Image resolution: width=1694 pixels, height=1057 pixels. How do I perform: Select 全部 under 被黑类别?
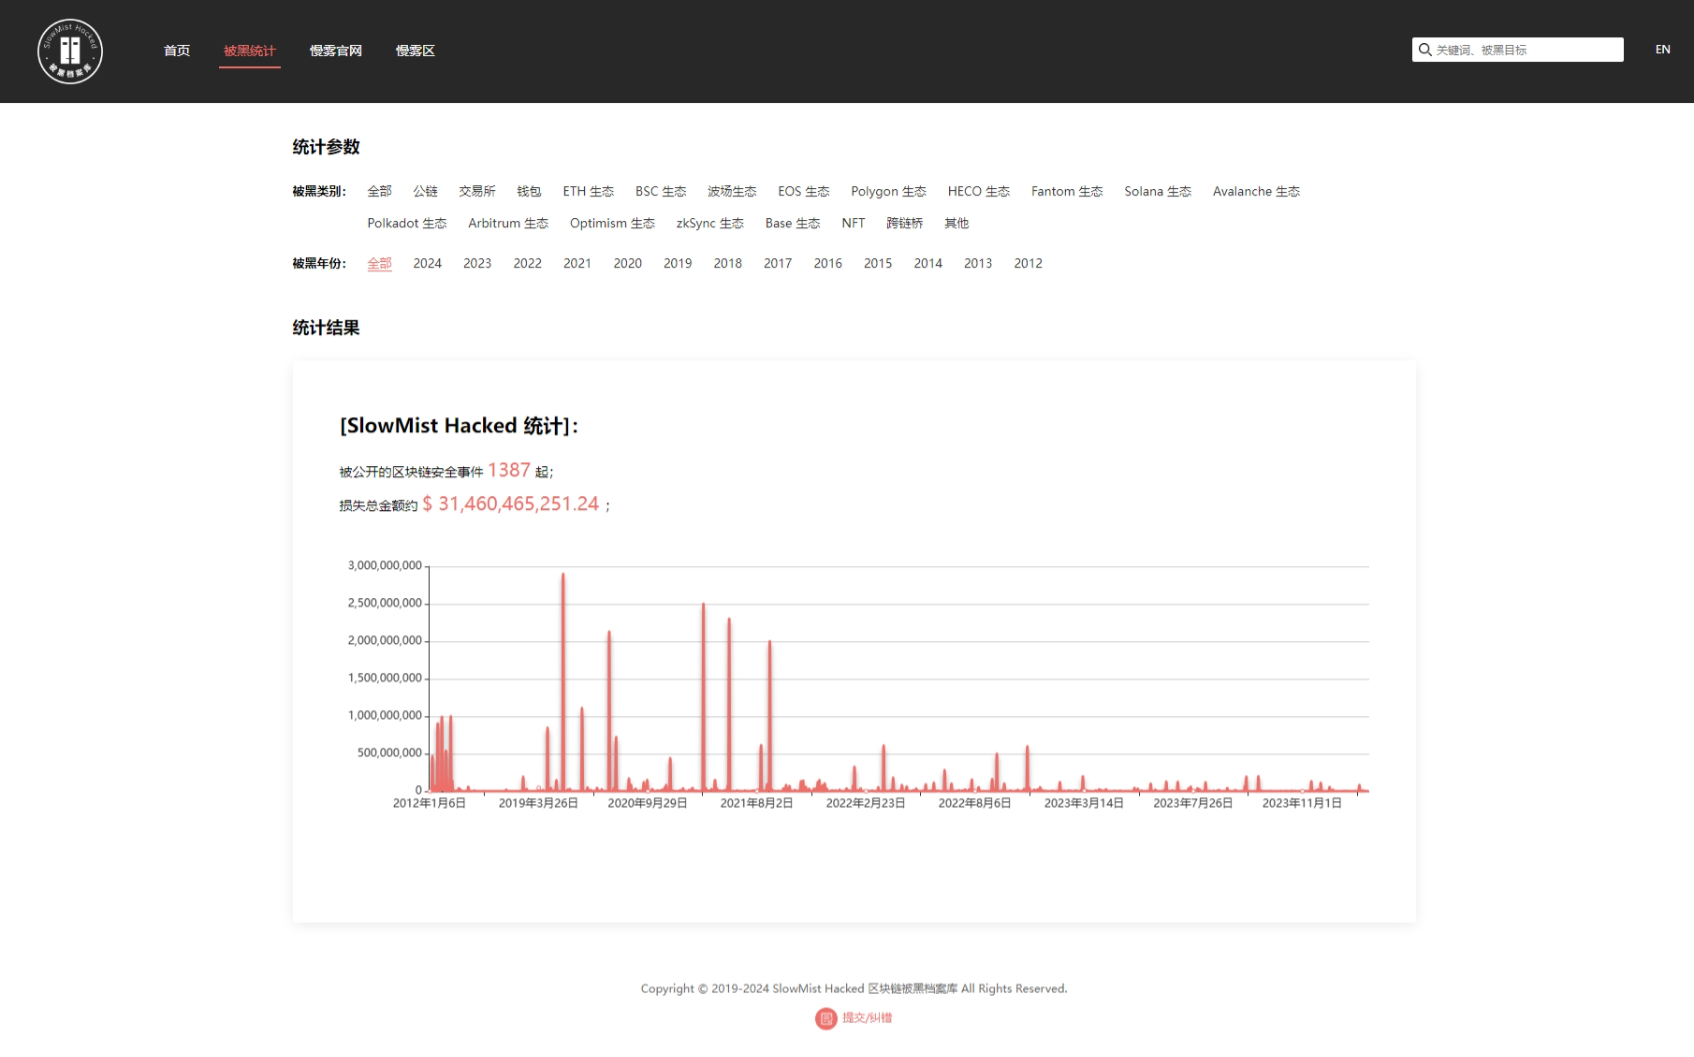coord(379,191)
